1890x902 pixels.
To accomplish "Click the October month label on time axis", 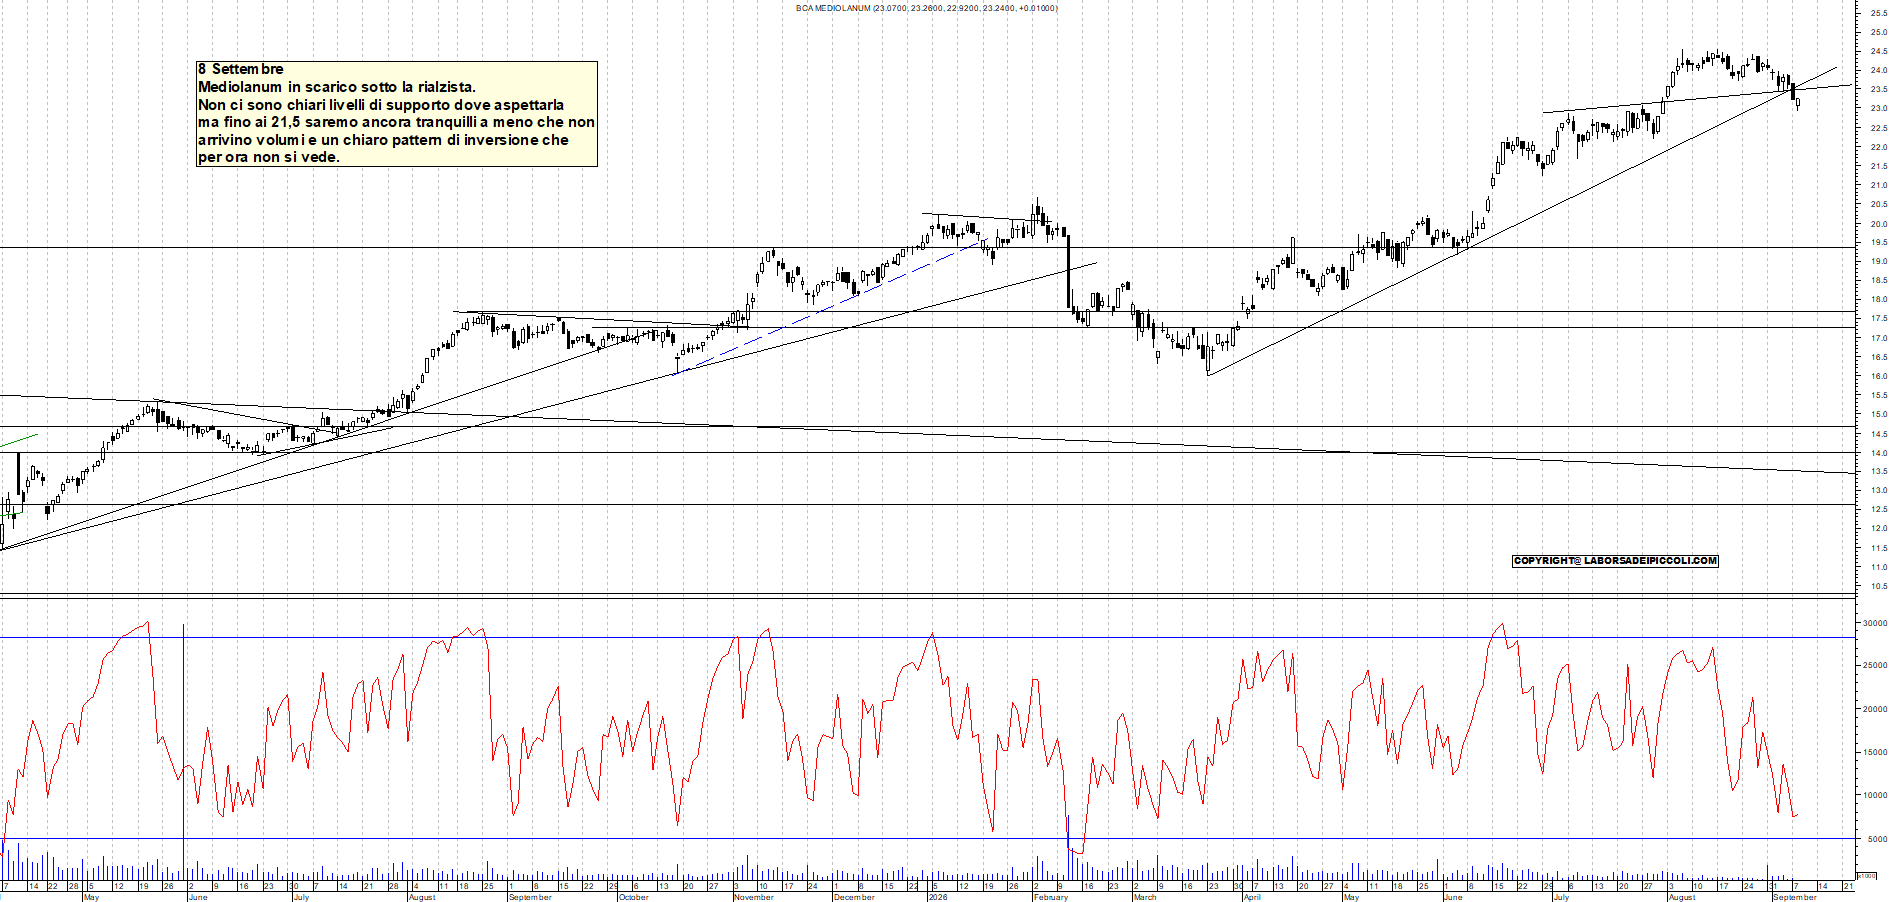I will click(x=634, y=897).
